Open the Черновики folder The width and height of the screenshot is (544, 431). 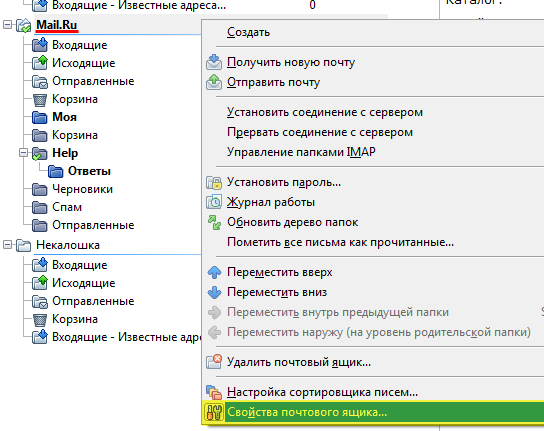[x=82, y=189]
